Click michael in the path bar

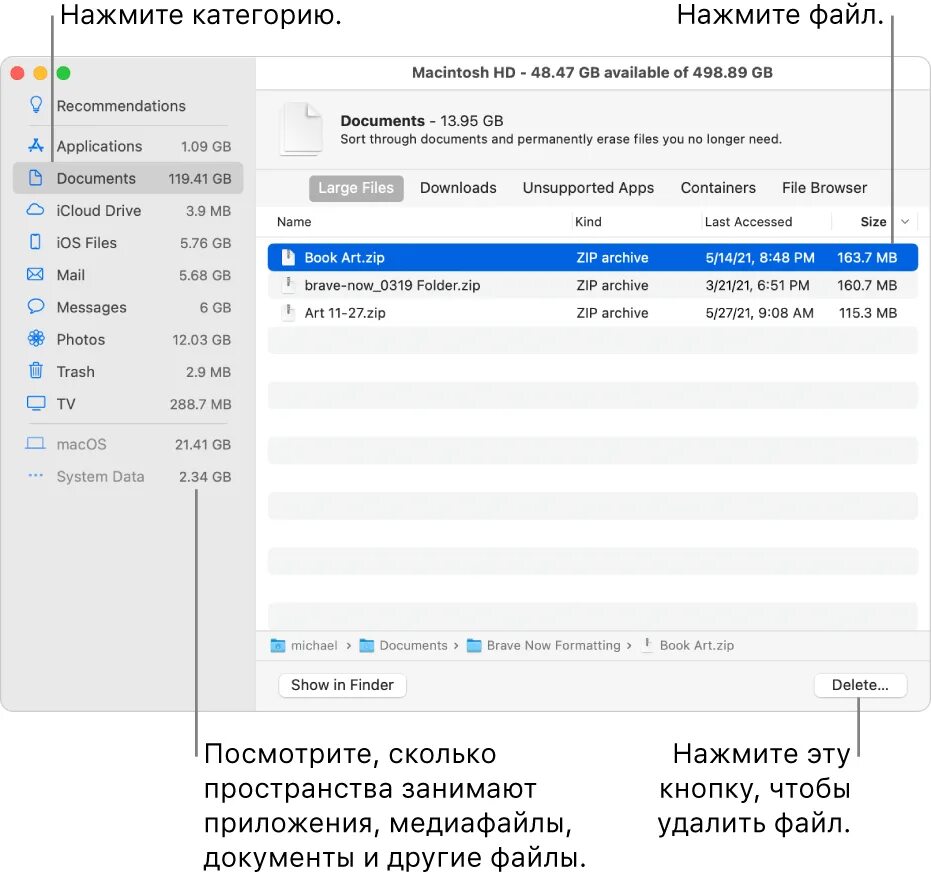coord(314,645)
